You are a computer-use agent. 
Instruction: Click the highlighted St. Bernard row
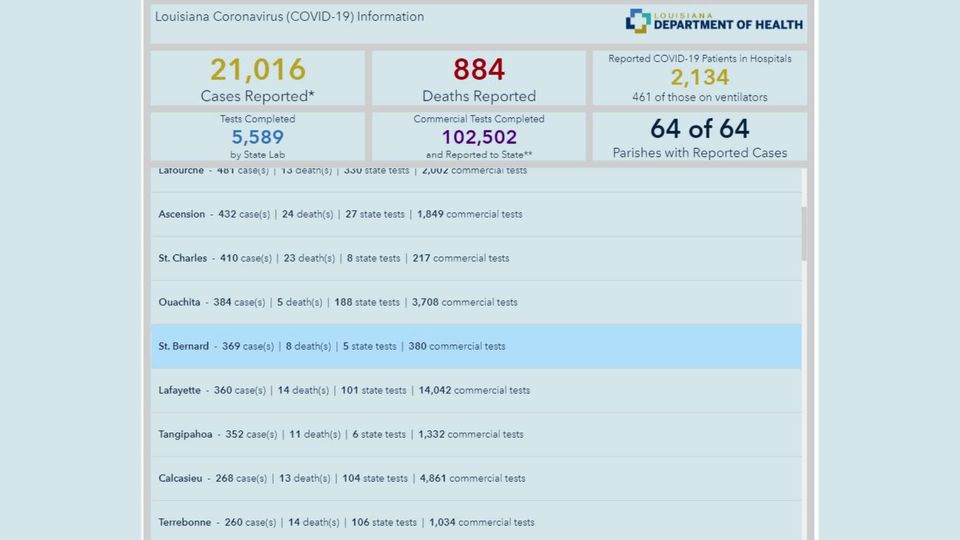tap(476, 346)
